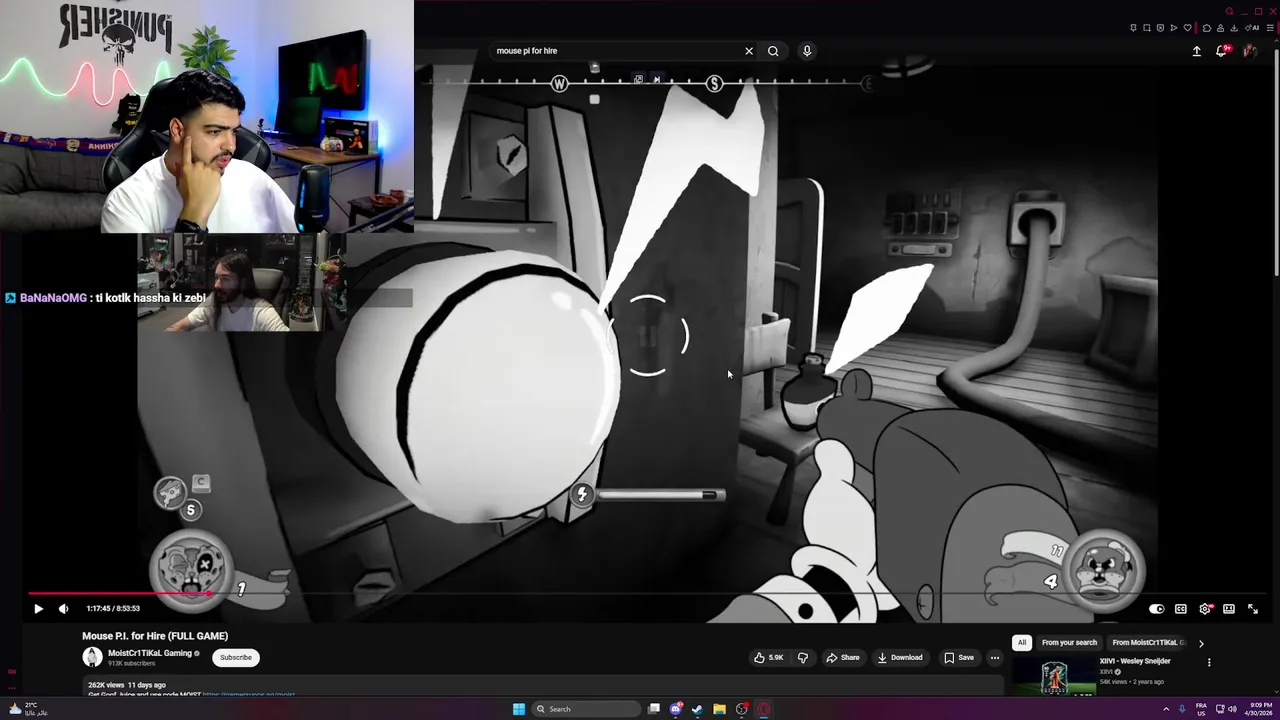Image resolution: width=1280 pixels, height=720 pixels.
Task: Open the channel avatar under the video
Action: tap(92, 657)
